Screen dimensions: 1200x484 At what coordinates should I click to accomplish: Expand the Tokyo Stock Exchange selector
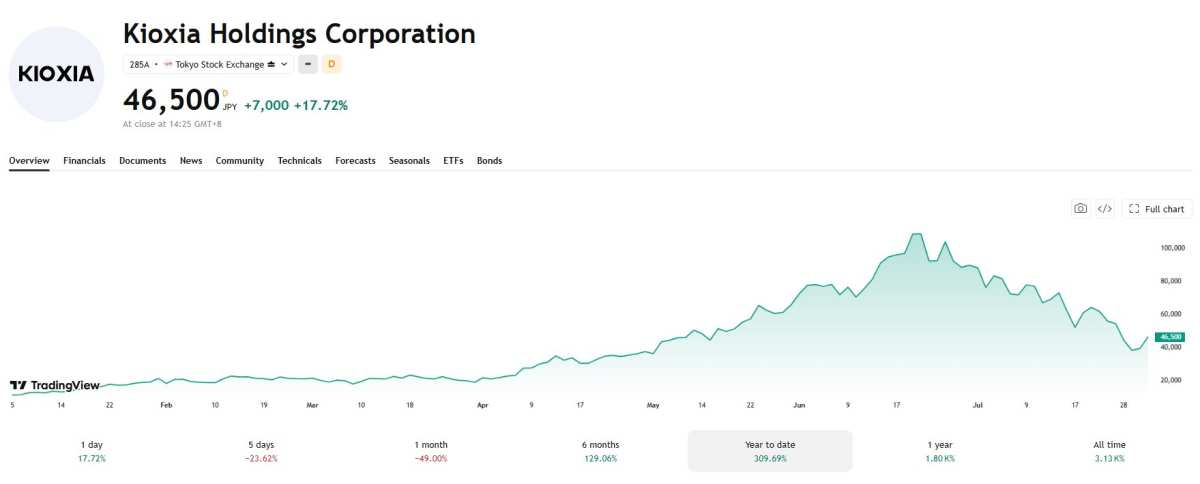[209, 64]
